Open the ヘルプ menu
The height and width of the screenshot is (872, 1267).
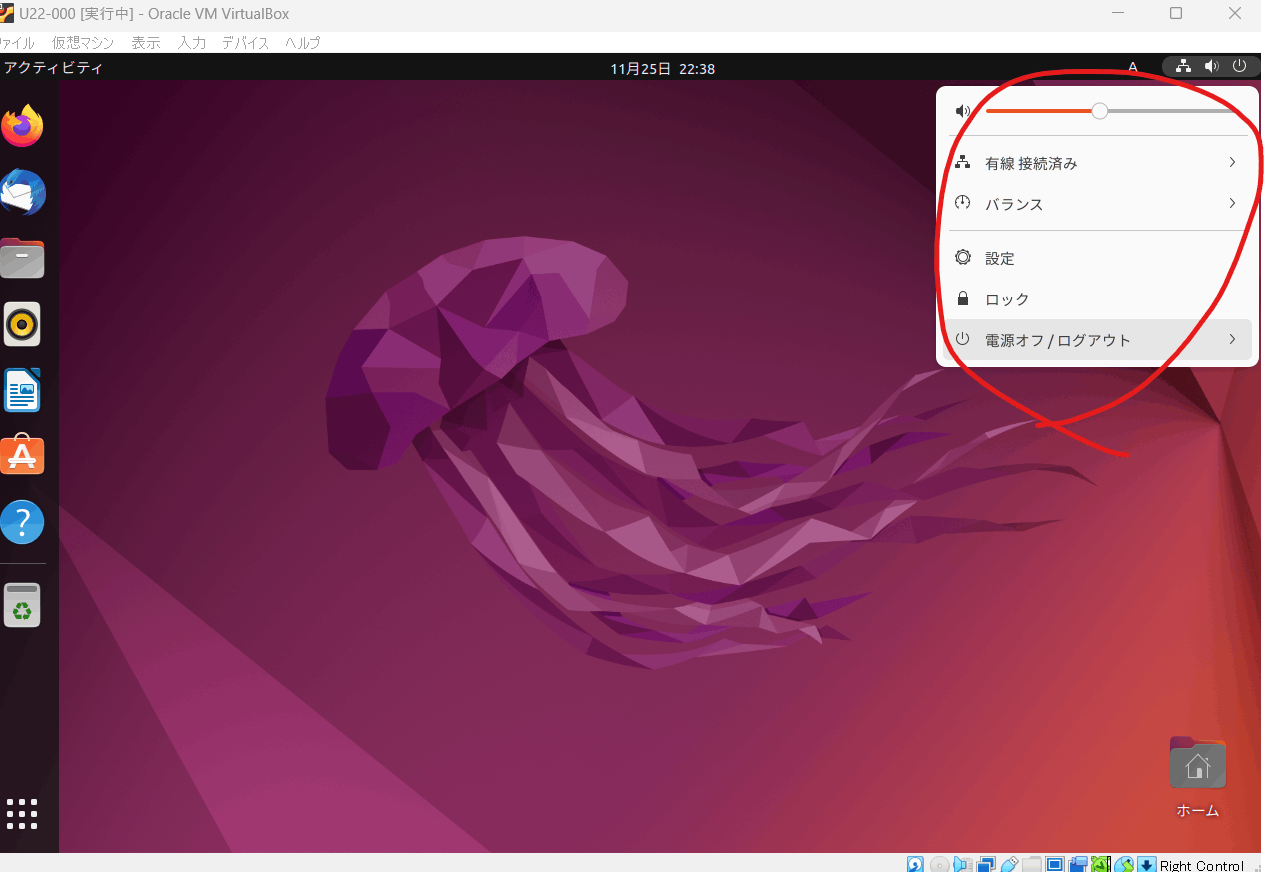click(303, 43)
